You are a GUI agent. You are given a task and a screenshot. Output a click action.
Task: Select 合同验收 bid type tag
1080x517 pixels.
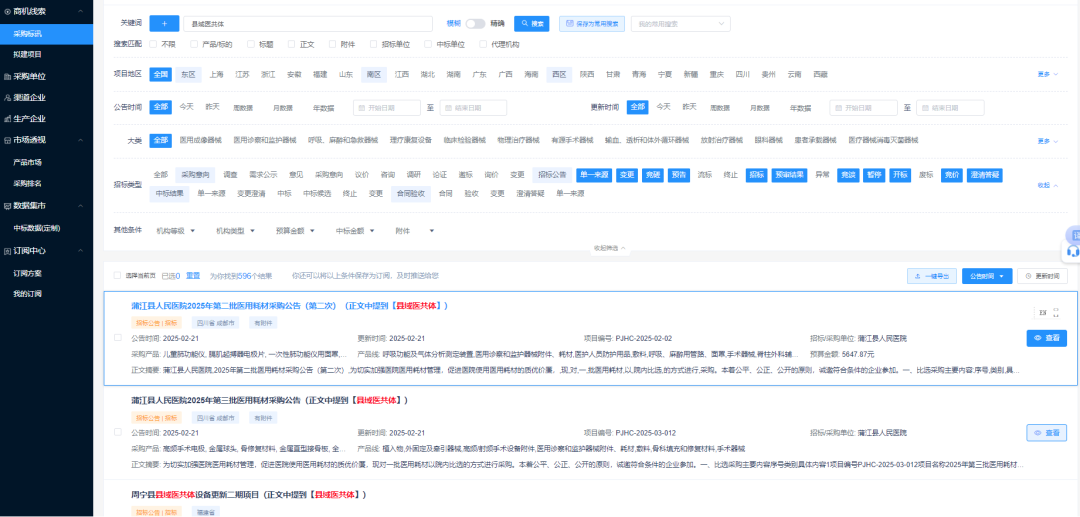click(x=411, y=193)
